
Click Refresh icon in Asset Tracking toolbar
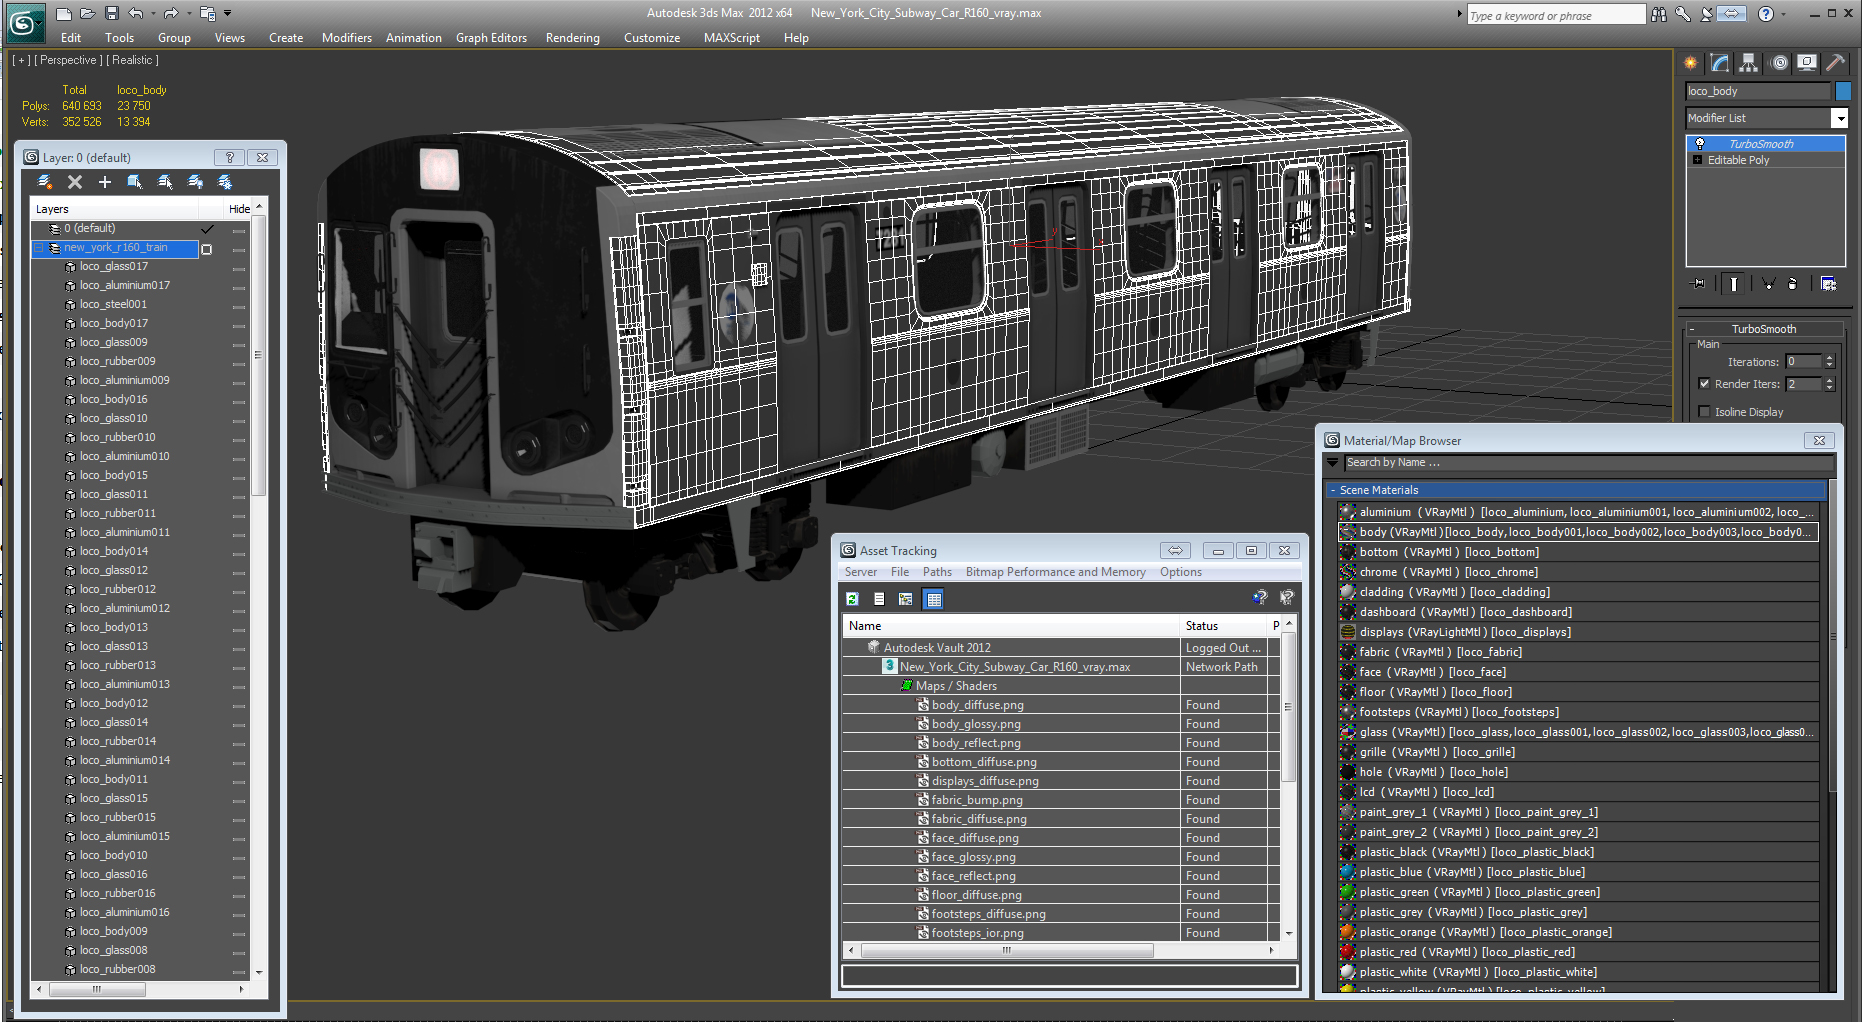853,599
